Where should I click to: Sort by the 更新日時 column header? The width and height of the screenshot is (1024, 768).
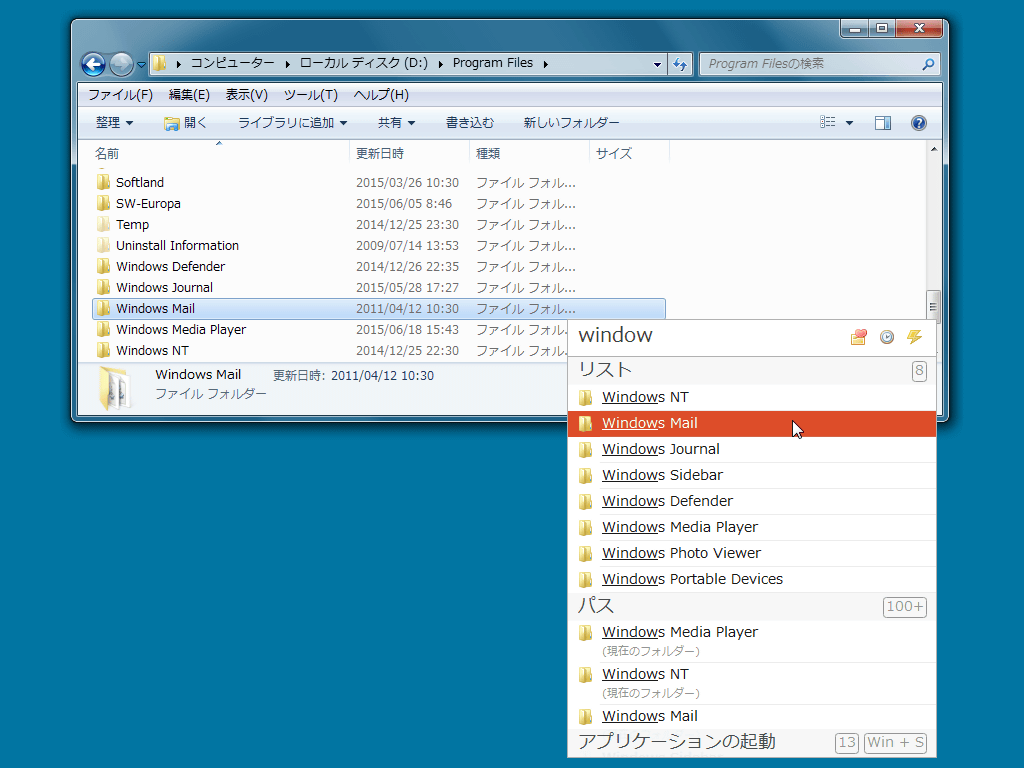[x=409, y=153]
